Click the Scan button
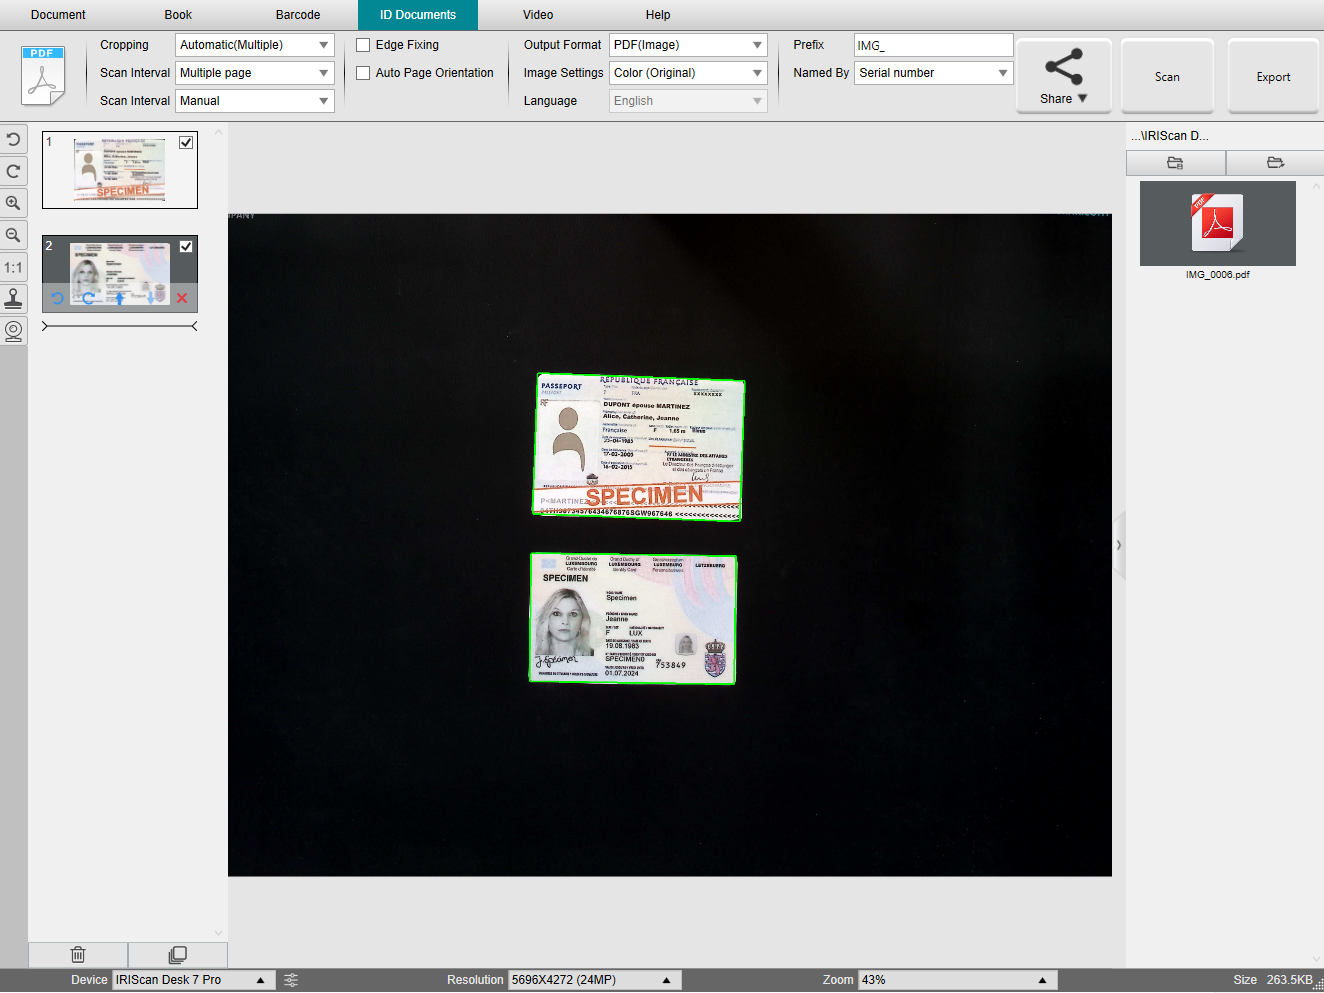 click(1167, 77)
